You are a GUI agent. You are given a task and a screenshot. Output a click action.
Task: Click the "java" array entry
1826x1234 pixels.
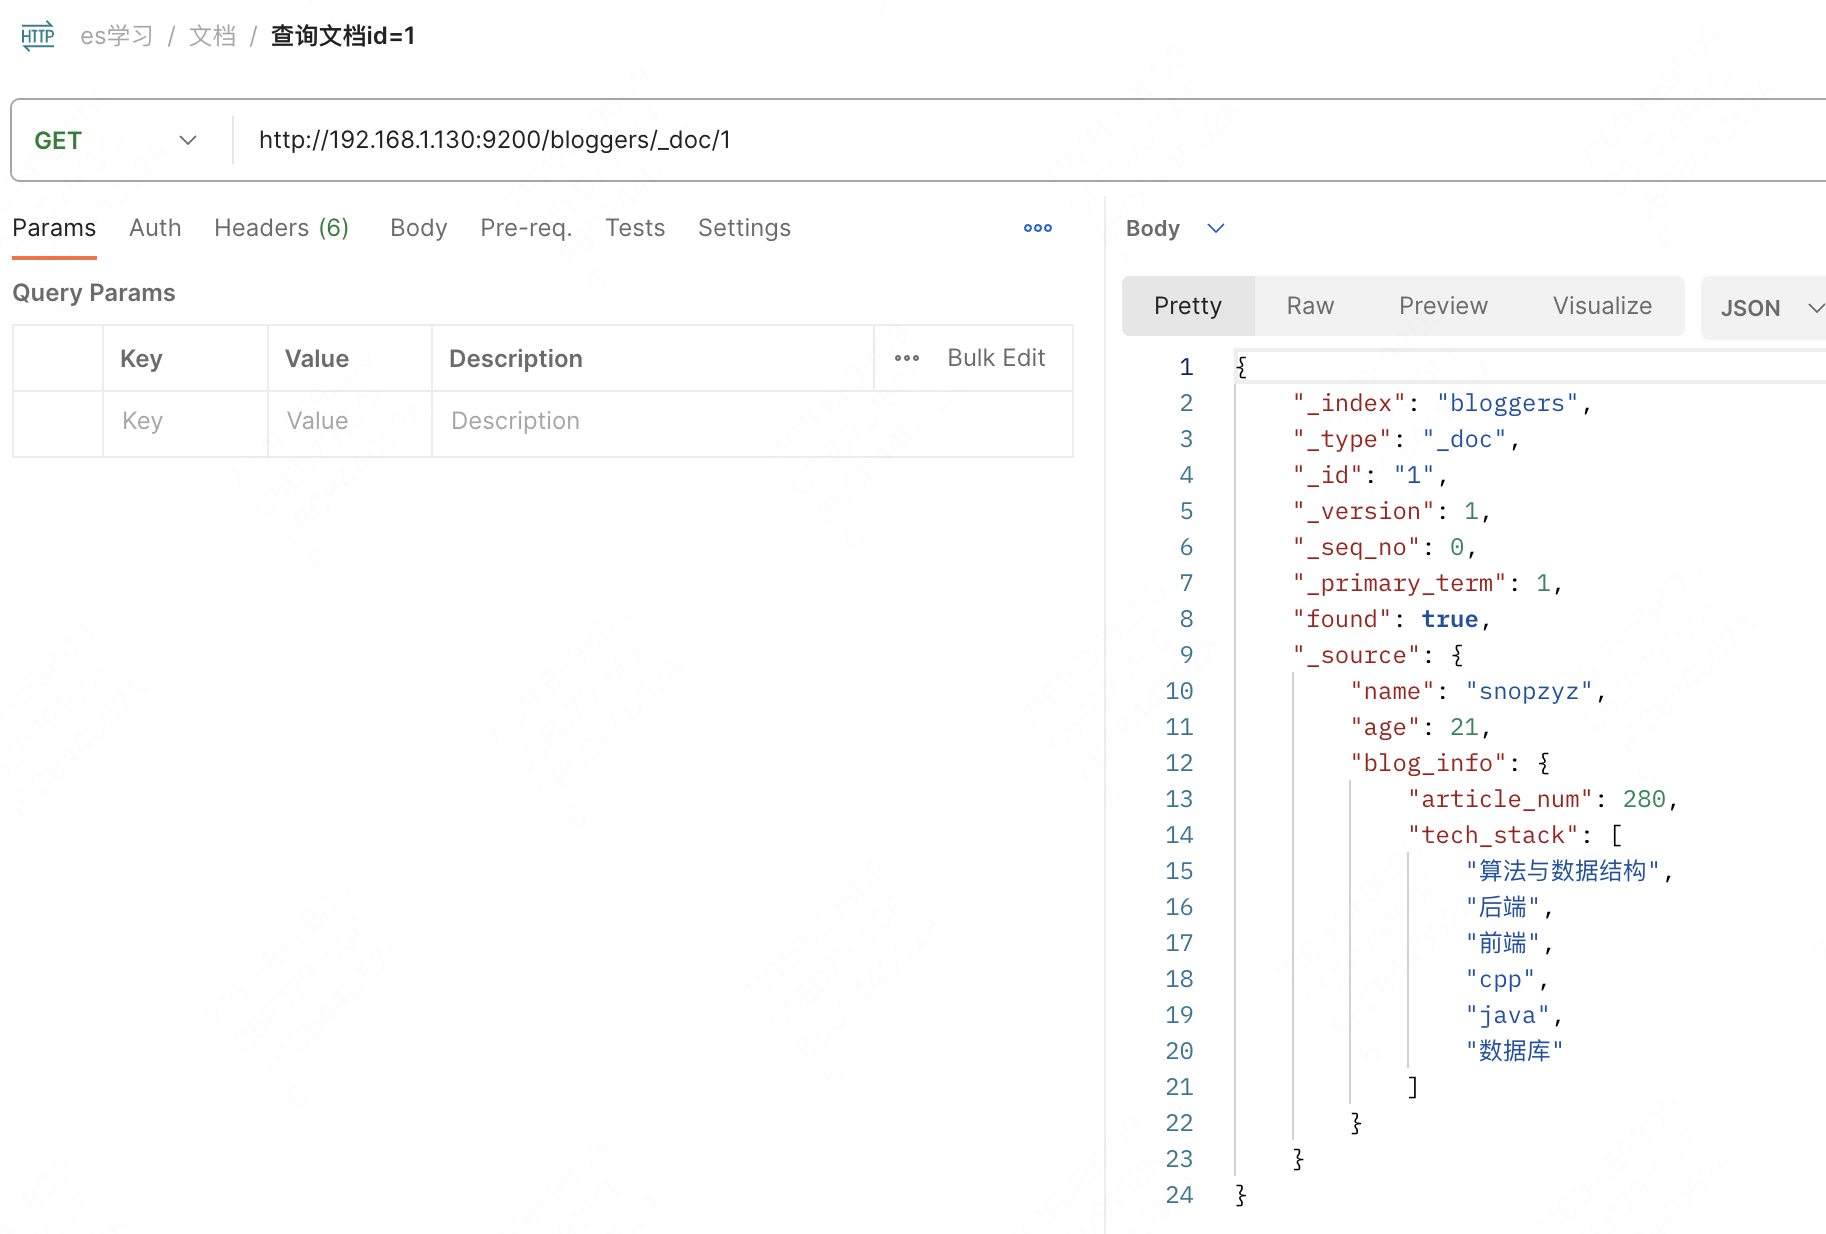pos(1507,1015)
